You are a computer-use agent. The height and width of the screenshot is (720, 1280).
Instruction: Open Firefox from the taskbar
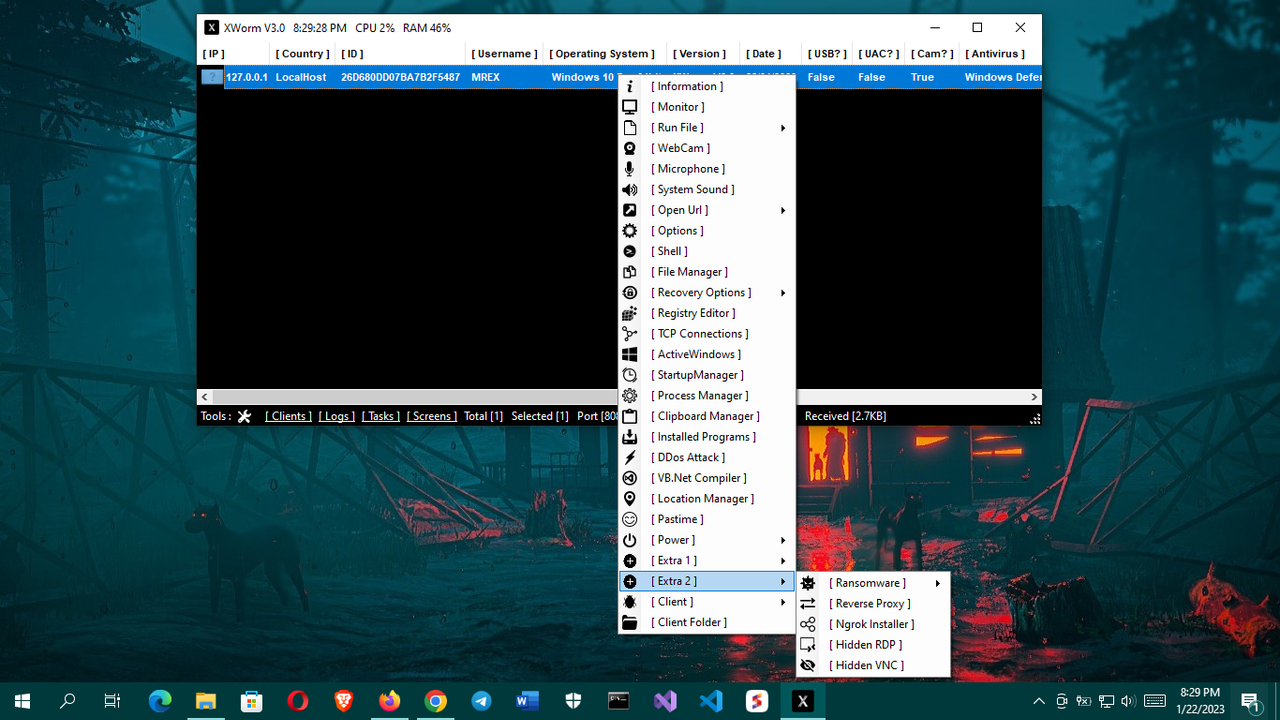point(389,700)
